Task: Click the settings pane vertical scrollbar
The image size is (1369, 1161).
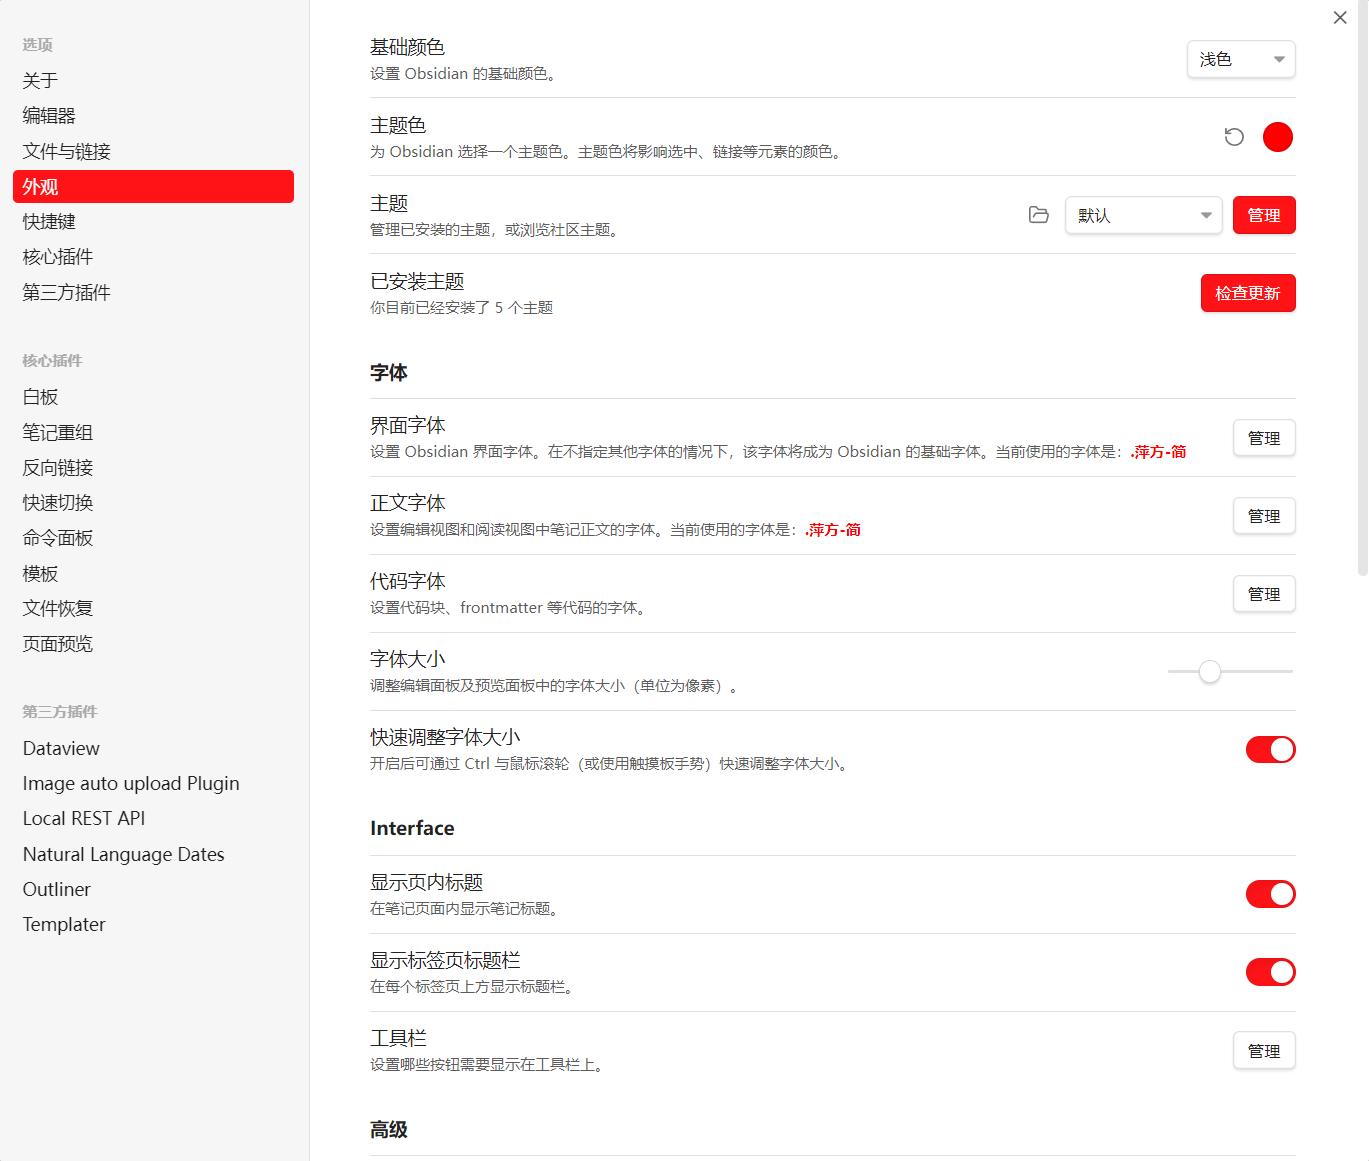Action: pyautogui.click(x=1362, y=288)
